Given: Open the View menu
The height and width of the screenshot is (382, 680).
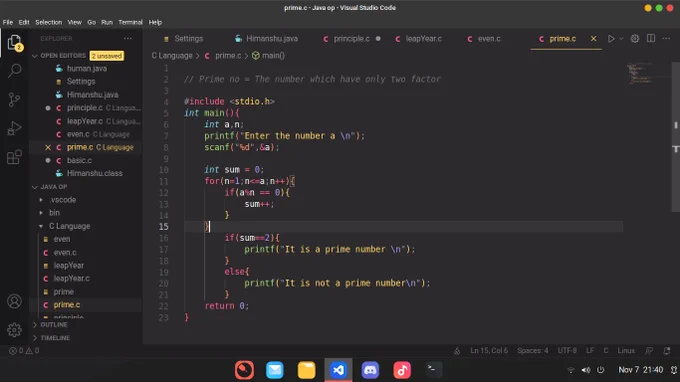Looking at the screenshot, I should tap(75, 22).
